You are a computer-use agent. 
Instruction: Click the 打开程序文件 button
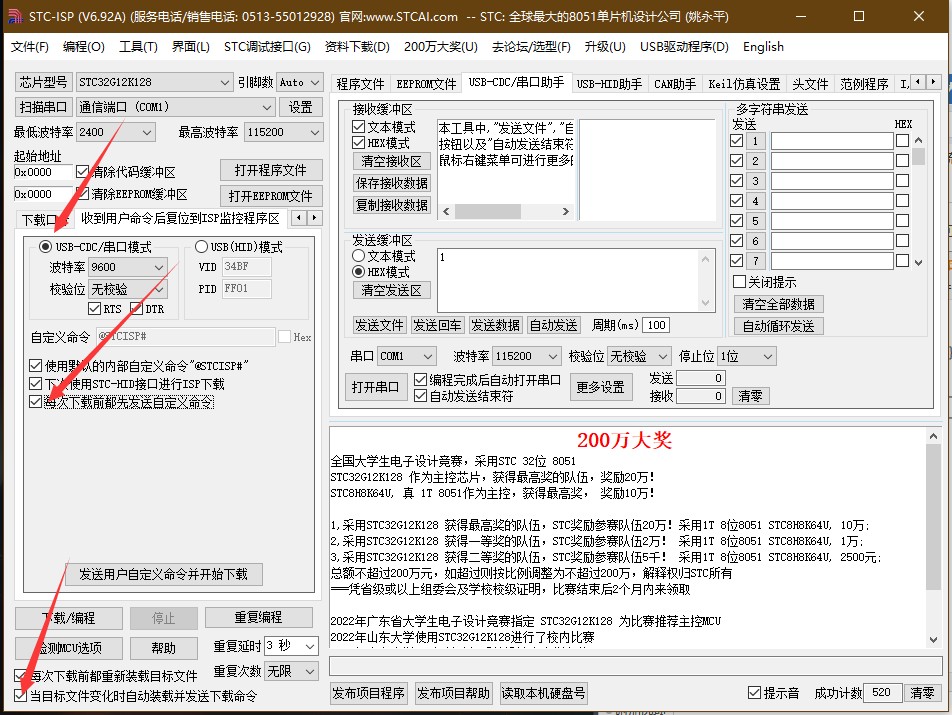pos(271,171)
